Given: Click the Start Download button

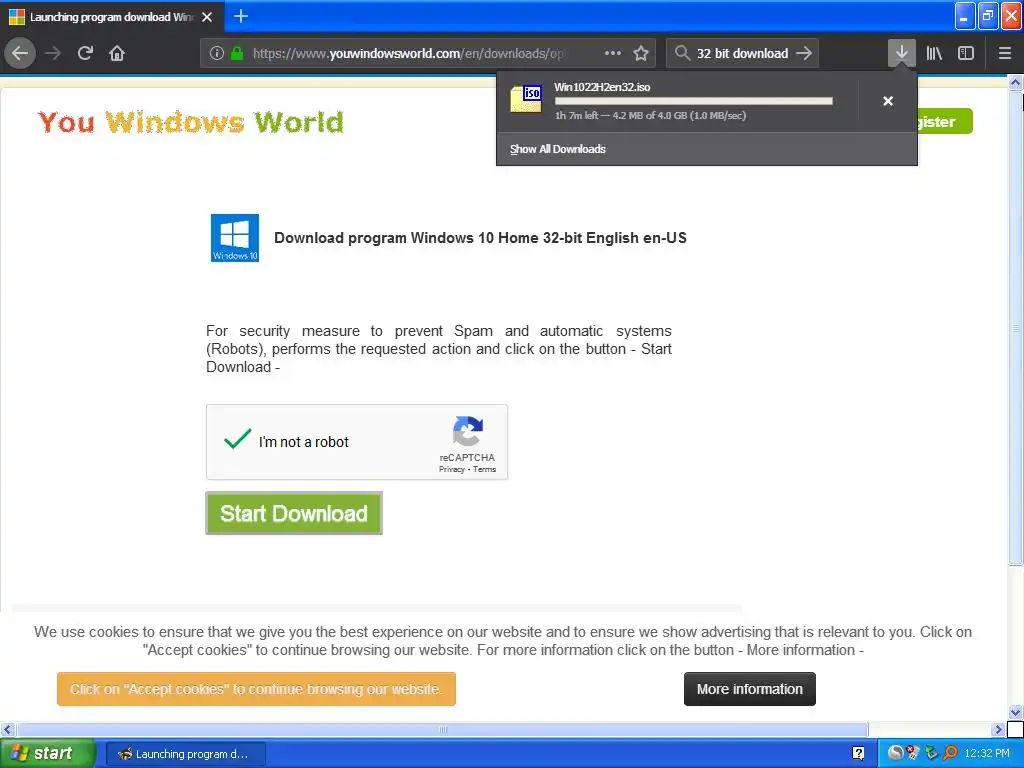Looking at the screenshot, I should [294, 513].
